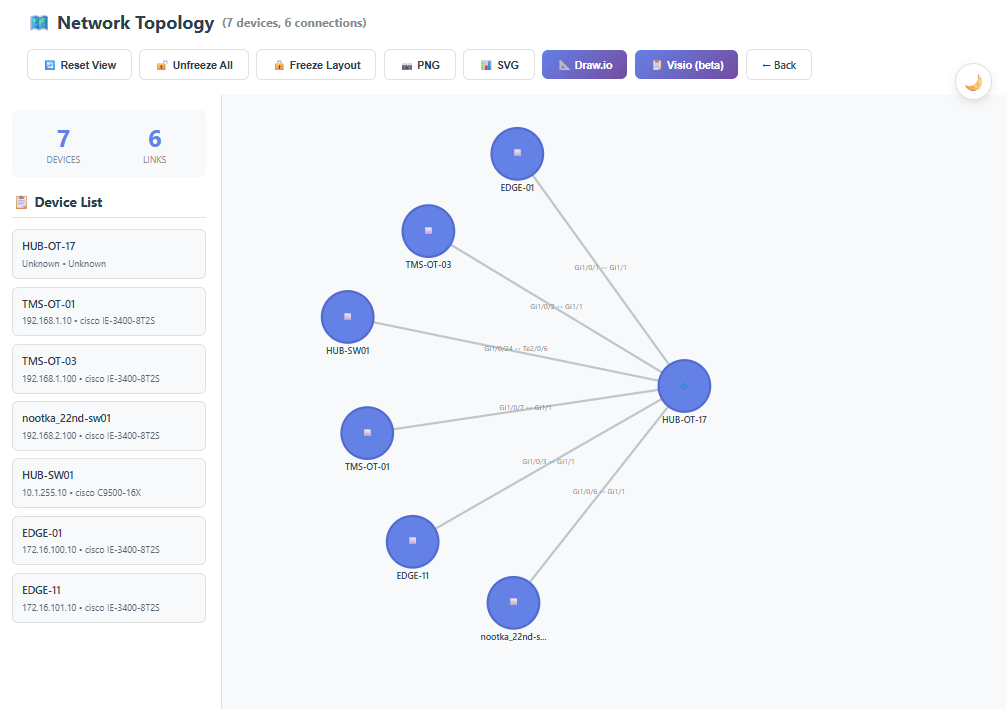Select the TMS-OT-03 node circle
The width and height of the screenshot is (1006, 709).
pyautogui.click(x=428, y=231)
